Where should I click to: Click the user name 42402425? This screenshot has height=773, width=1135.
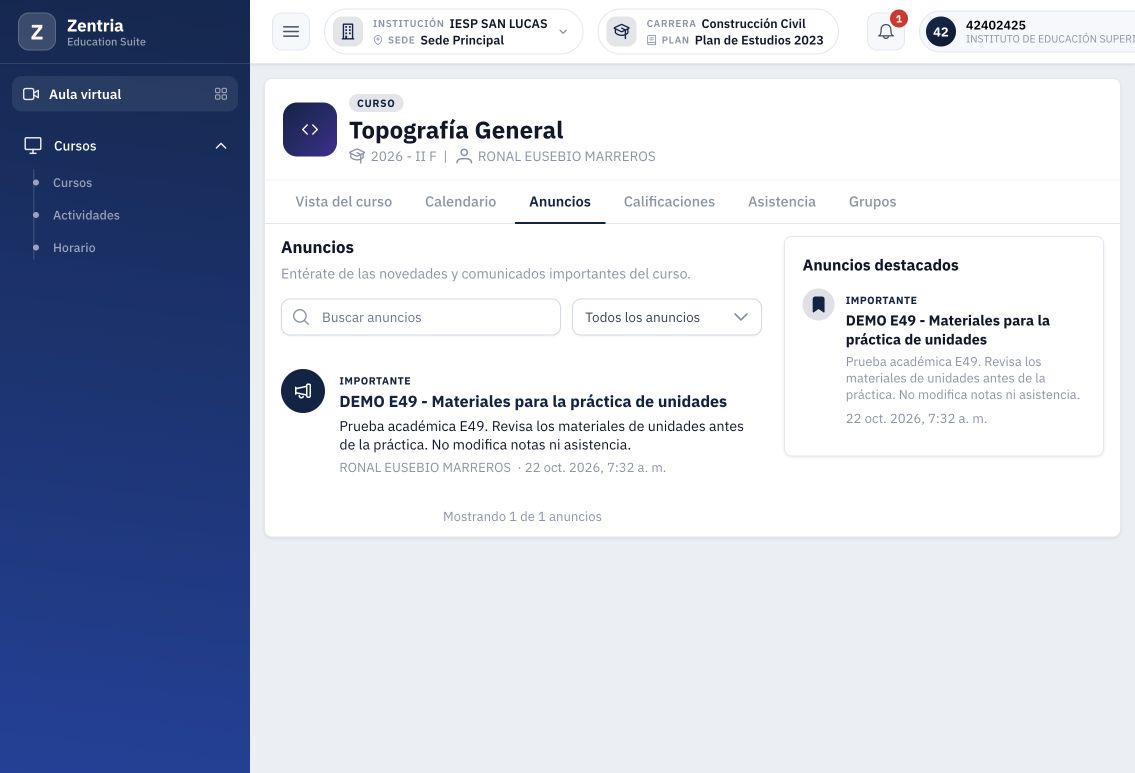995,25
